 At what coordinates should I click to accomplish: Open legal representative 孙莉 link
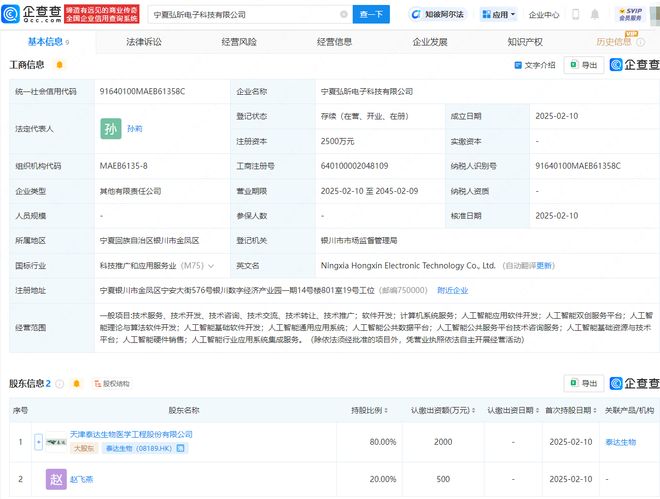point(135,128)
